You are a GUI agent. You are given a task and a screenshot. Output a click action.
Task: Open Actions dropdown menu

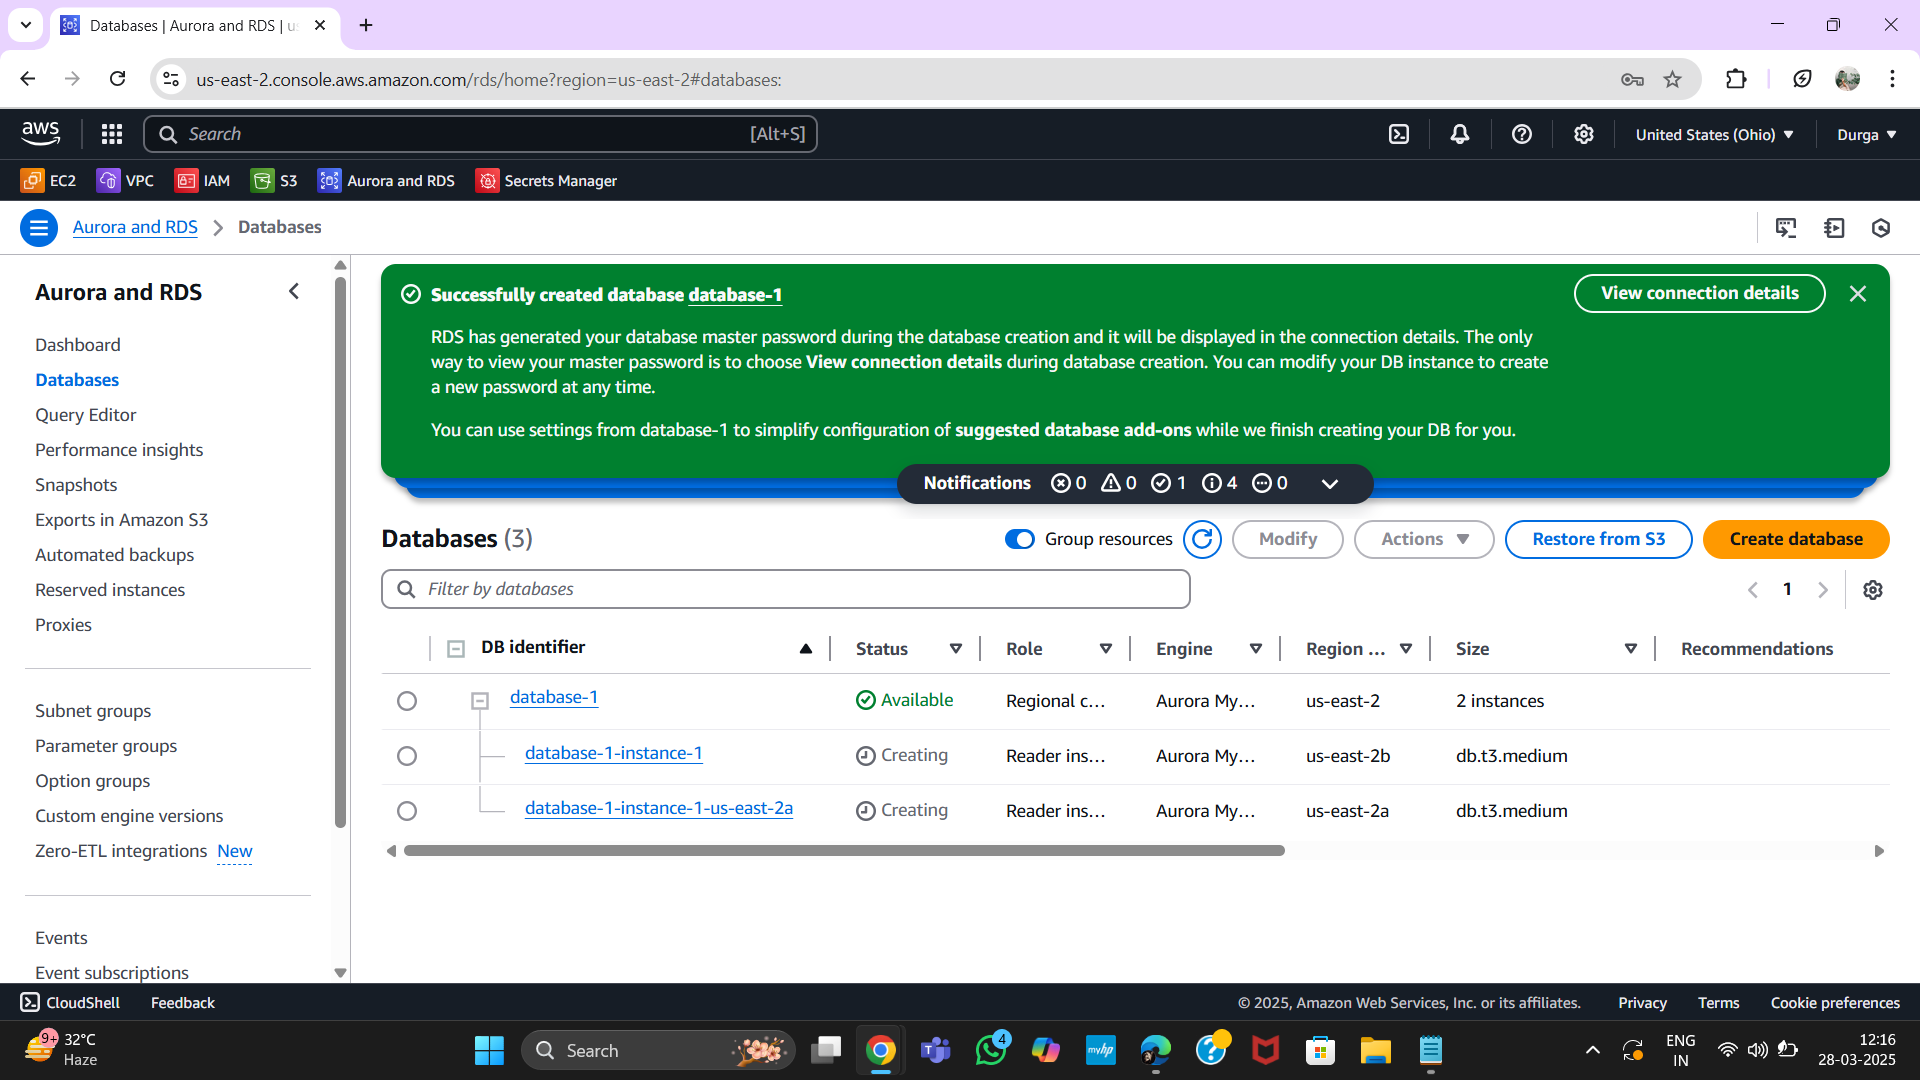1424,539
